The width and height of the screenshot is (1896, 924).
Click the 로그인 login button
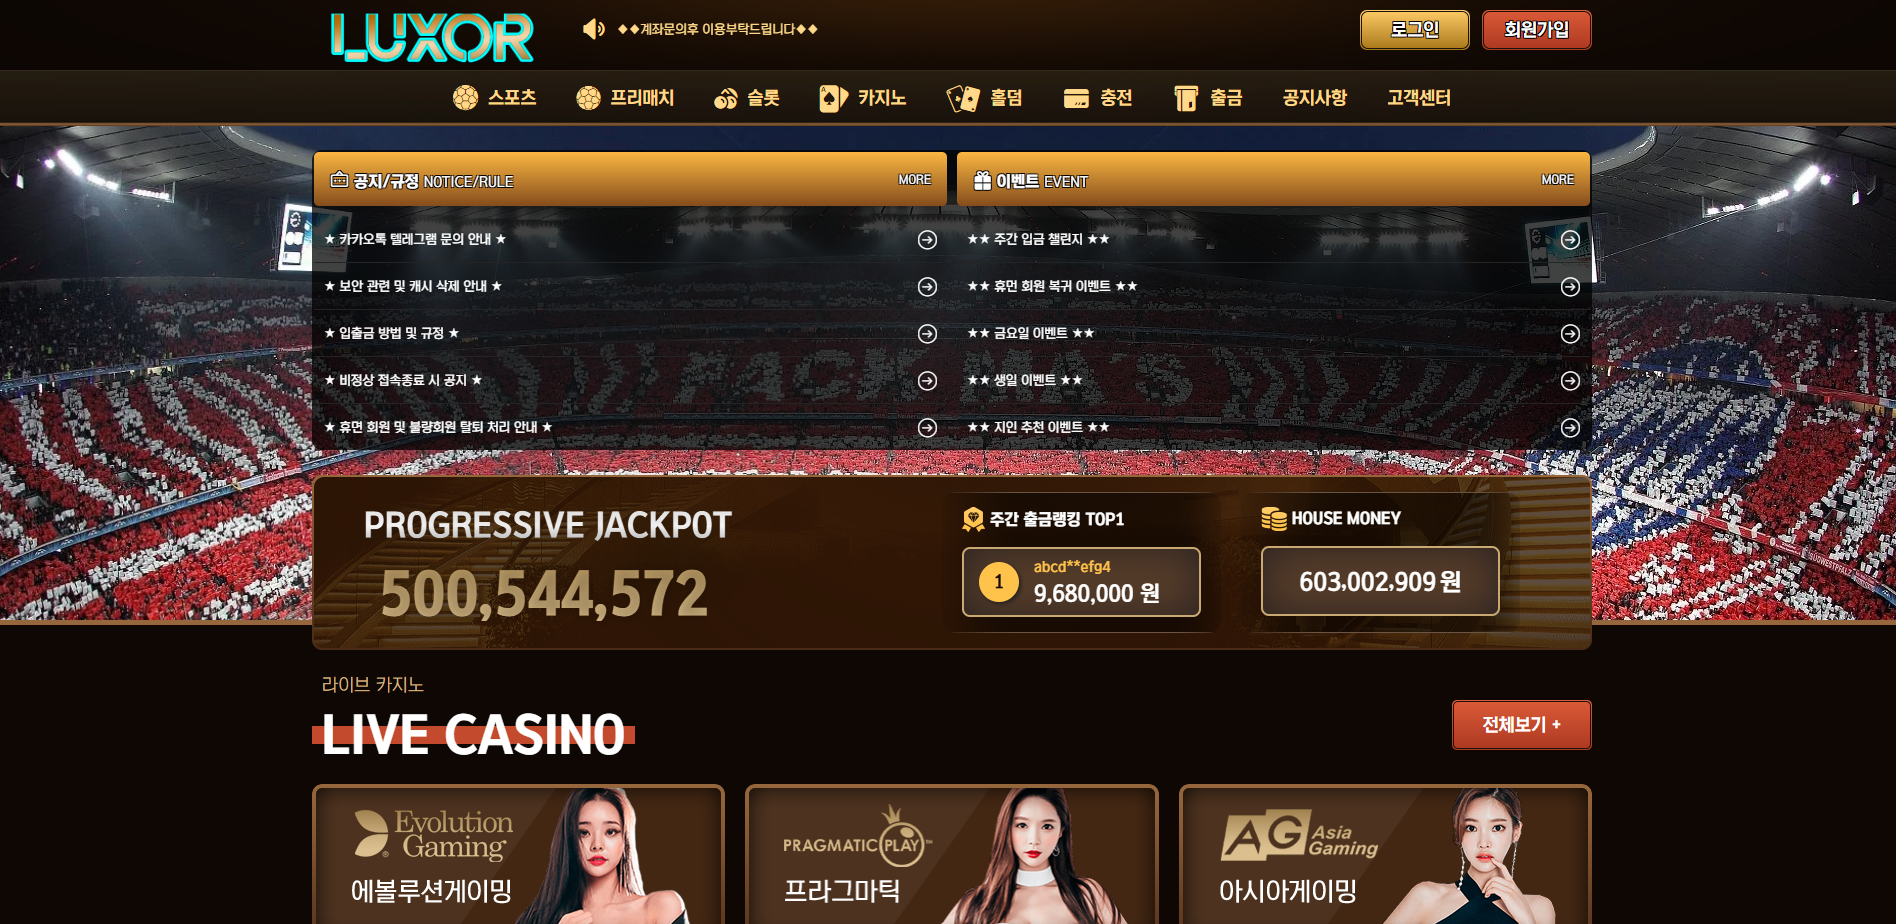point(1414,30)
